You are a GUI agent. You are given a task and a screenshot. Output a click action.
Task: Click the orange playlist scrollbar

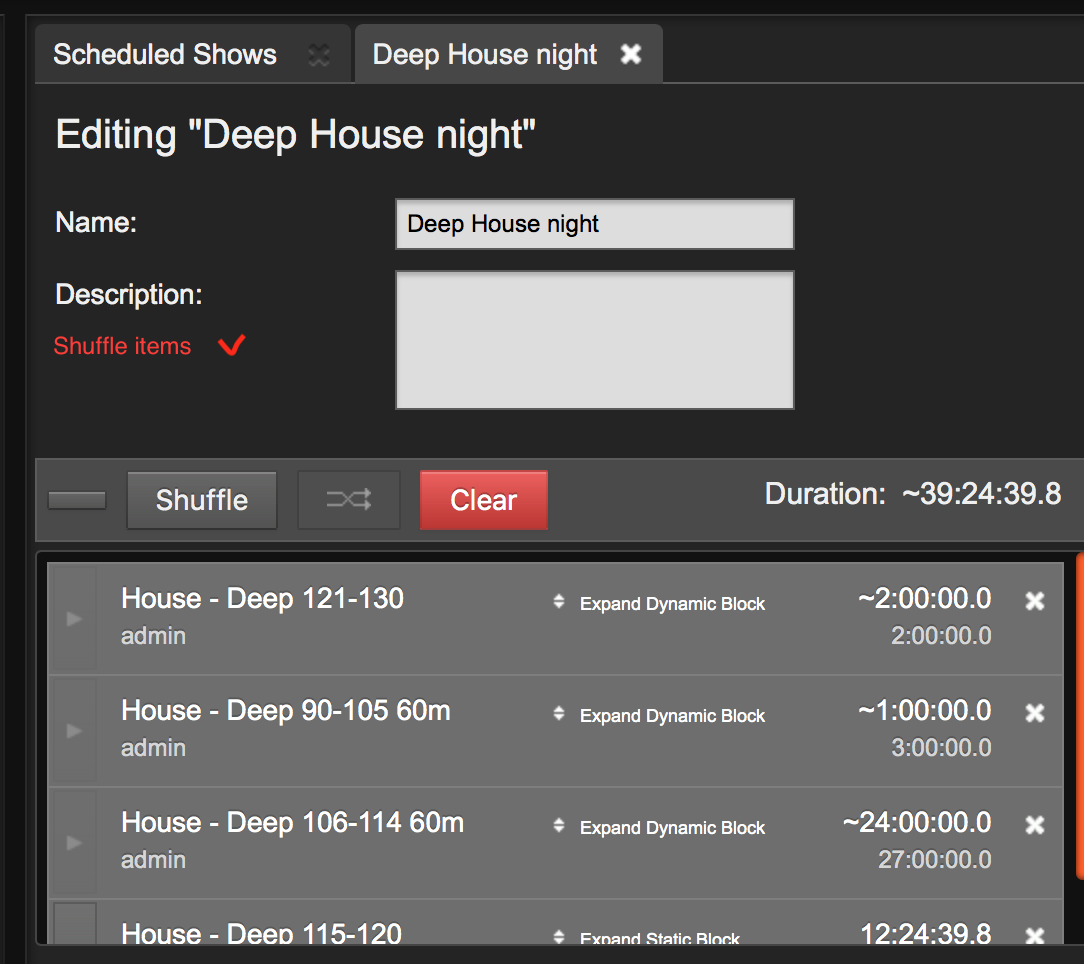pyautogui.click(x=1080, y=716)
